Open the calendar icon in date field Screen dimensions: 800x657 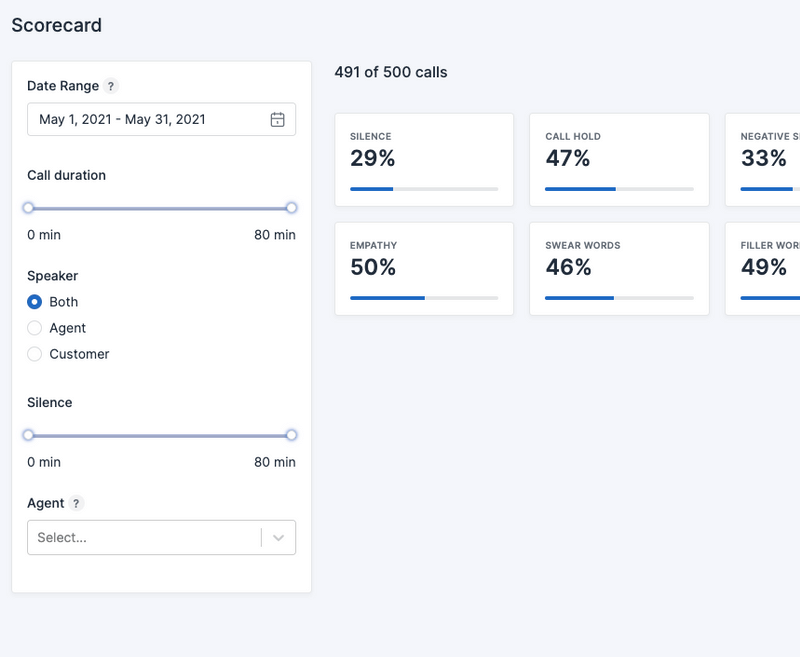coord(278,120)
